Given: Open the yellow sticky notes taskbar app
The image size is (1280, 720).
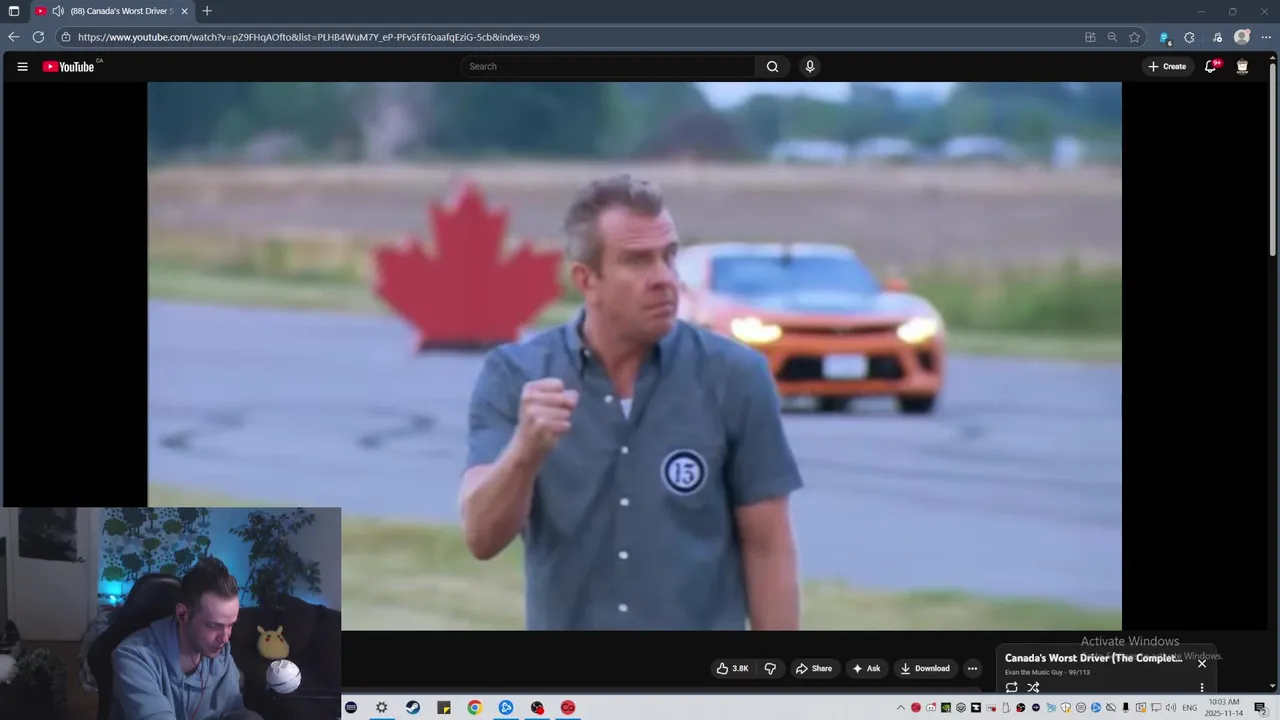Looking at the screenshot, I should tap(444, 707).
